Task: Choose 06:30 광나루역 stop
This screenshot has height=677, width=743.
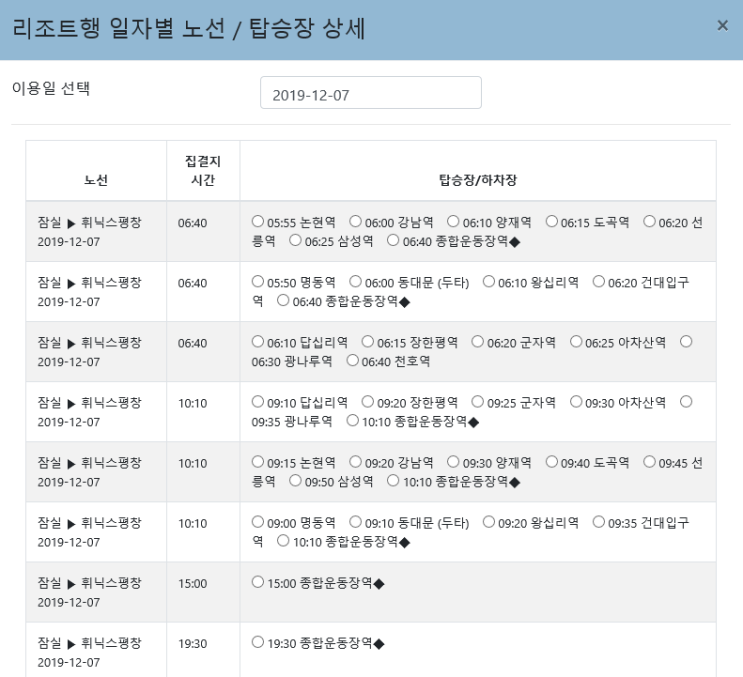Action: tap(686, 342)
